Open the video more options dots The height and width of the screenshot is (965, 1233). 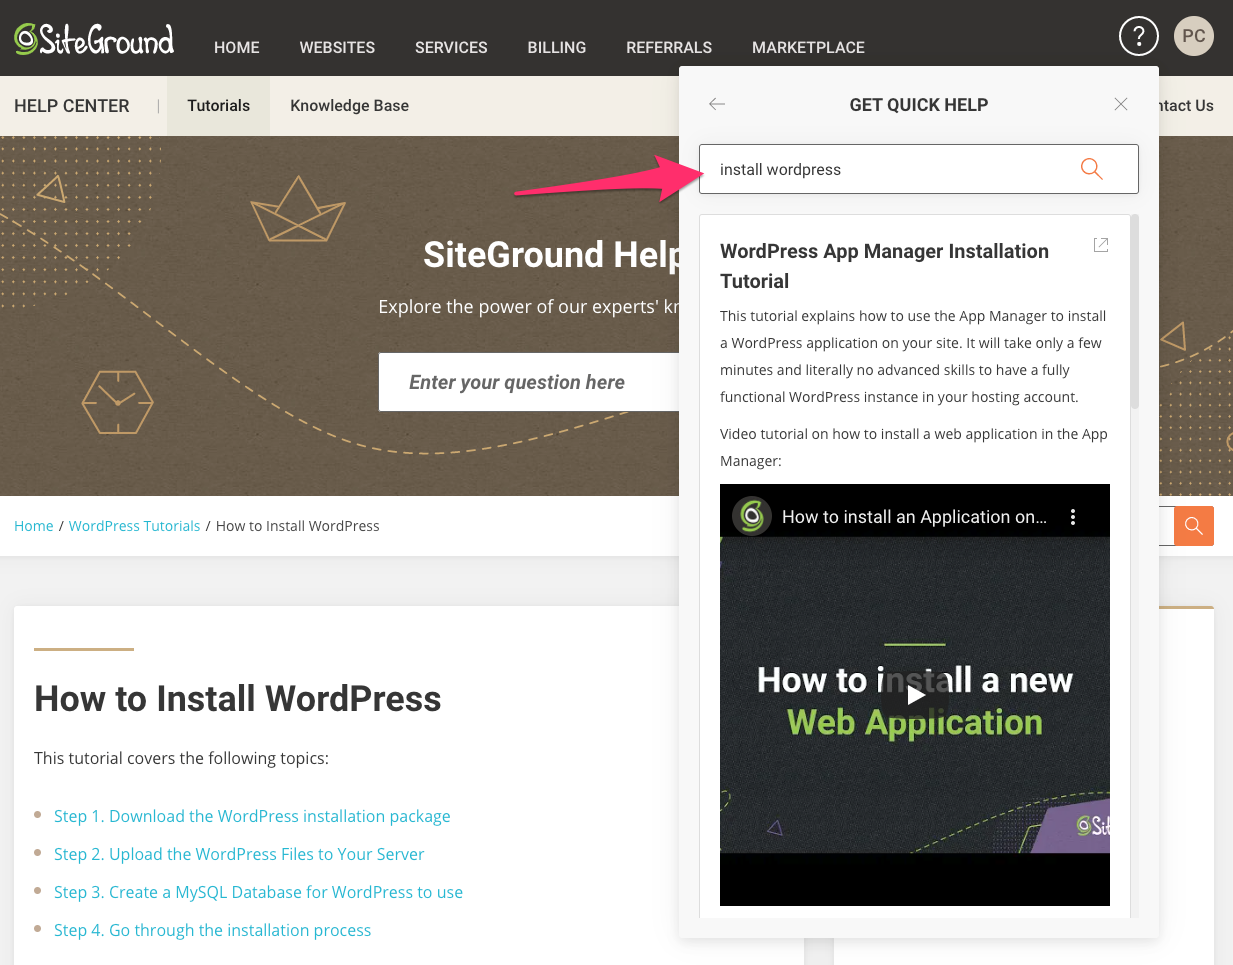(x=1073, y=517)
